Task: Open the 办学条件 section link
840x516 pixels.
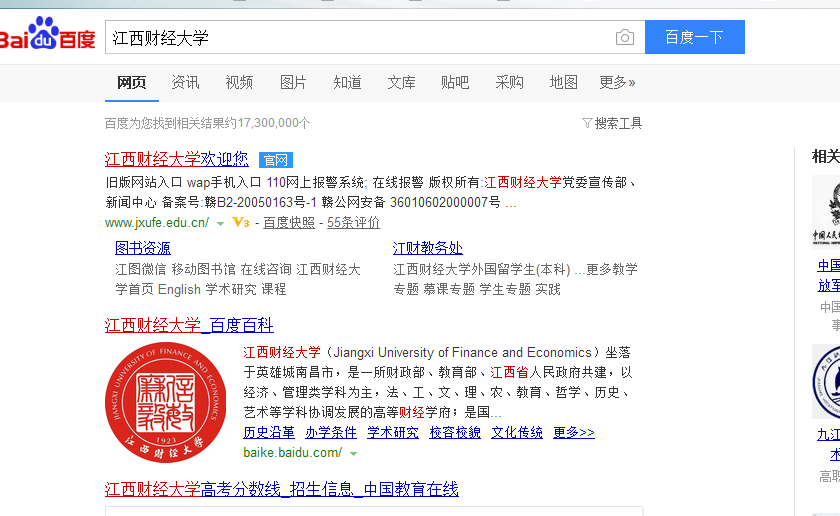Action: tap(331, 432)
